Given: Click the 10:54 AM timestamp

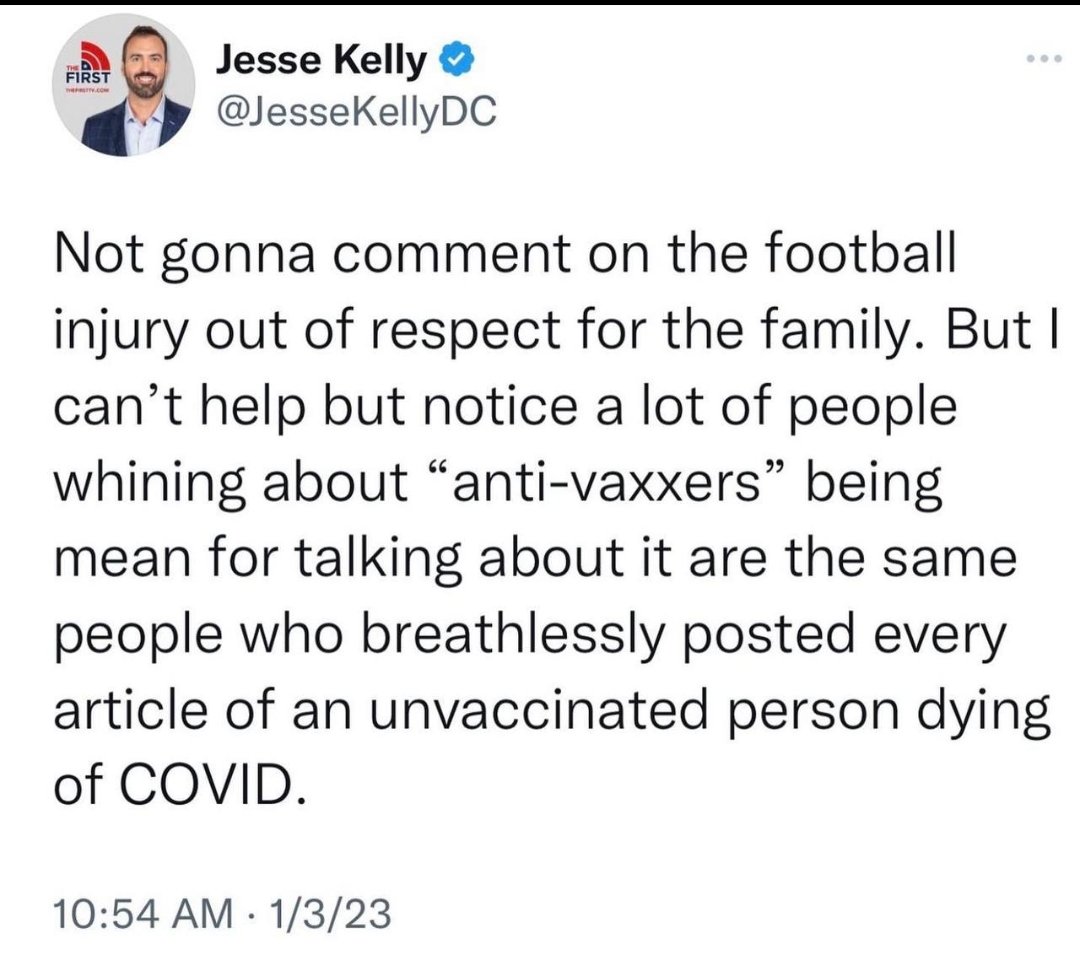Looking at the screenshot, I should click(x=144, y=913).
